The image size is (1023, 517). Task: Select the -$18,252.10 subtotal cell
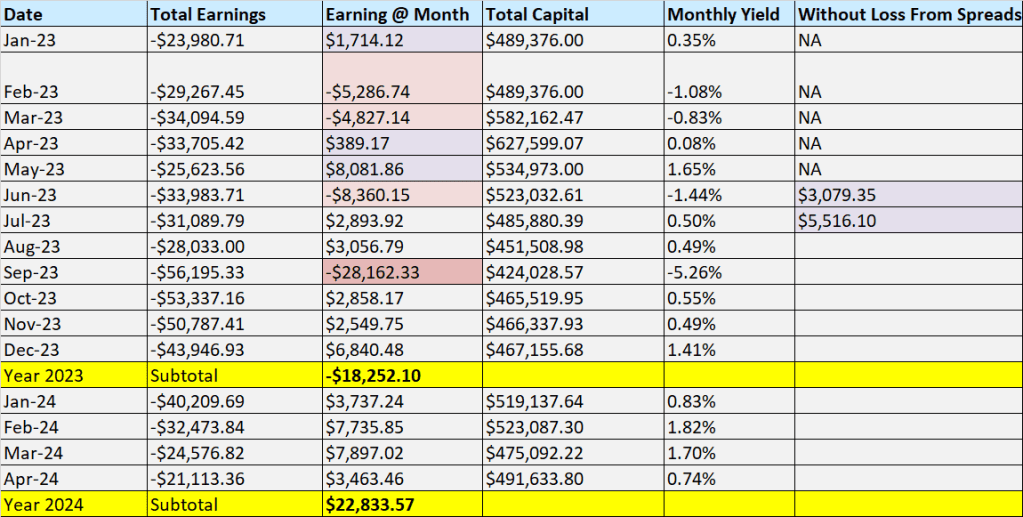point(402,376)
